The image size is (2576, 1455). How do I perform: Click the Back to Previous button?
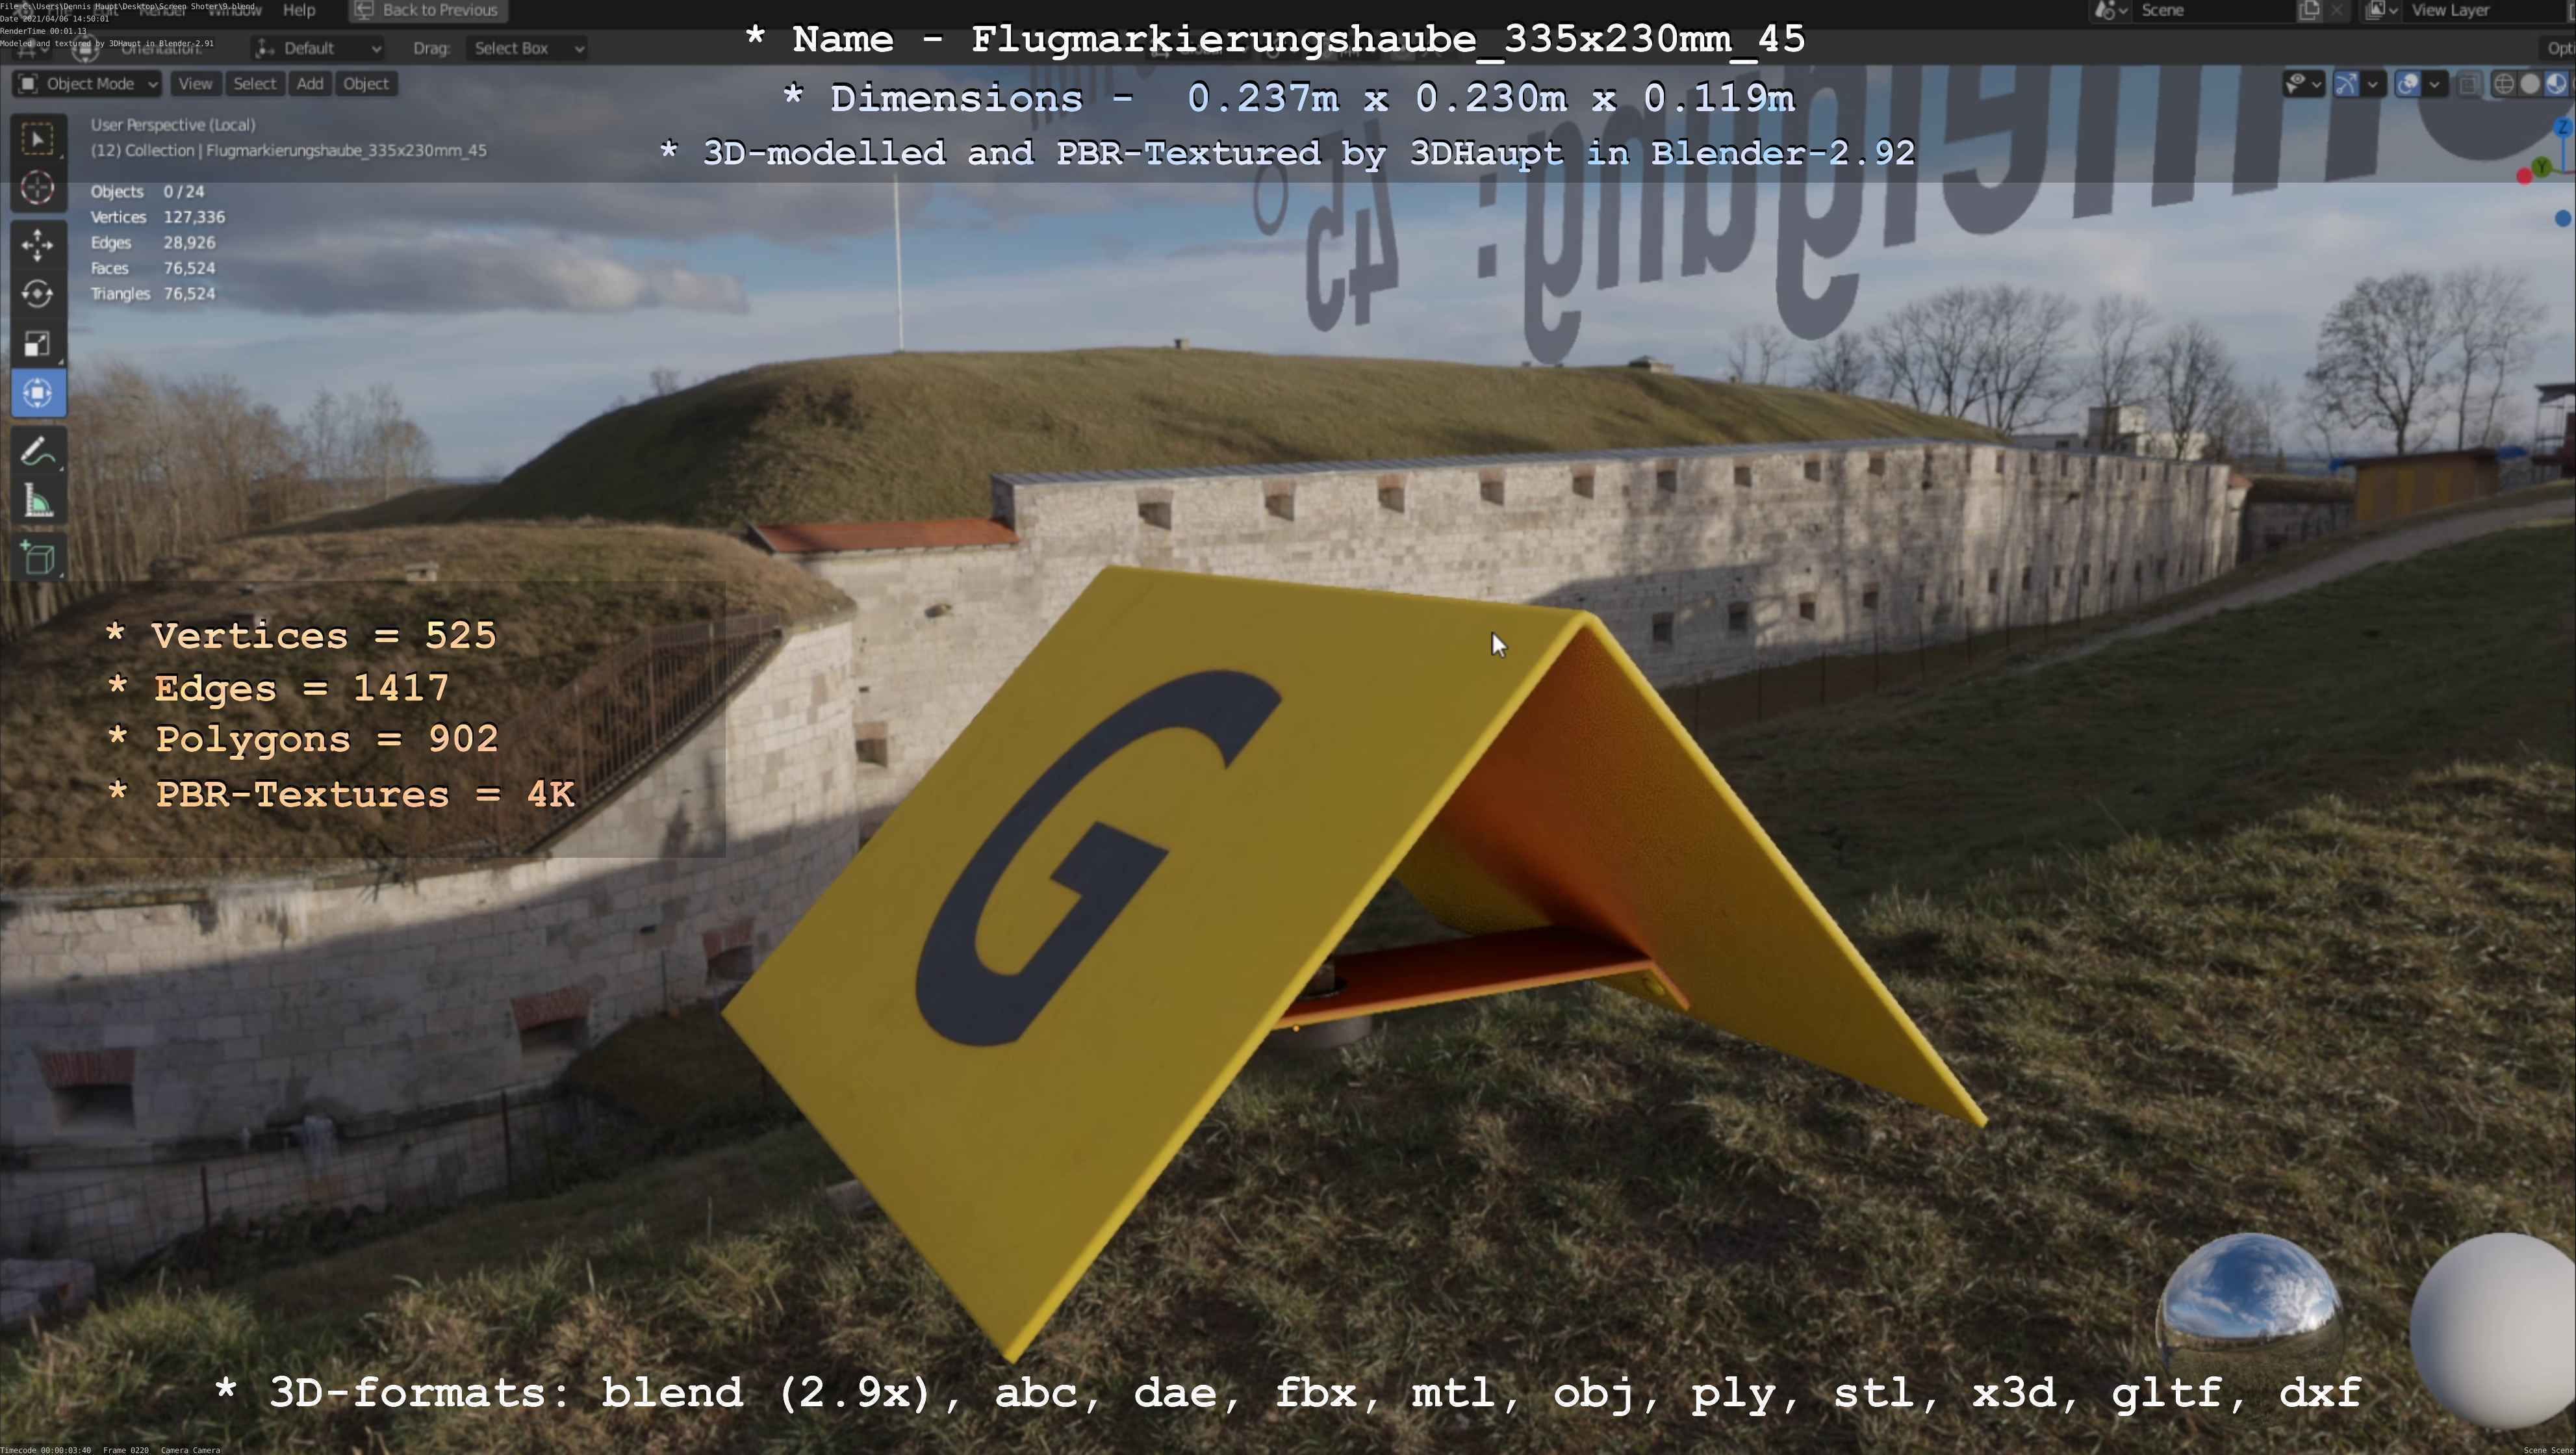(428, 10)
